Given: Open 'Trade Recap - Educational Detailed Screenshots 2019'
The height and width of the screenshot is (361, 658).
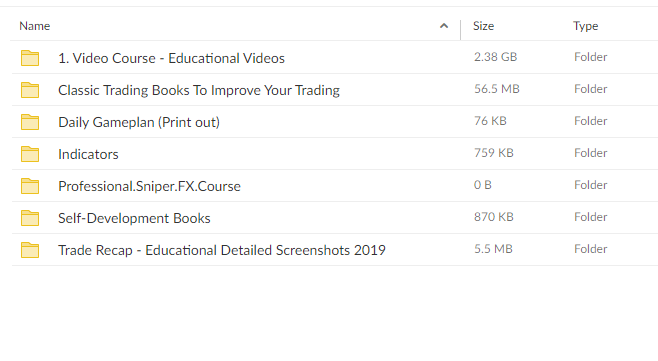Looking at the screenshot, I should pos(222,250).
